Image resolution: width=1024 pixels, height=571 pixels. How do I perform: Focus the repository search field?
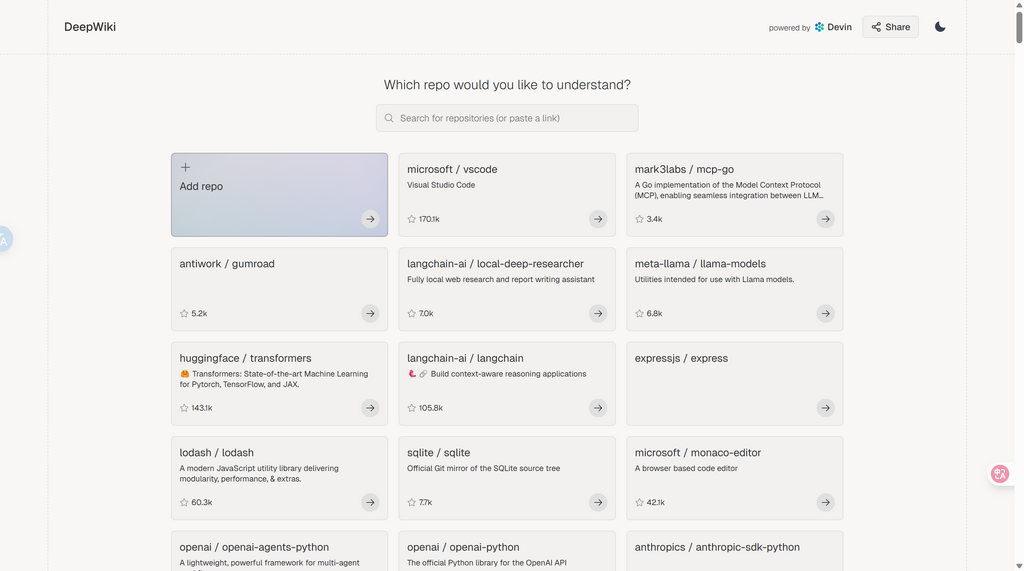click(507, 118)
